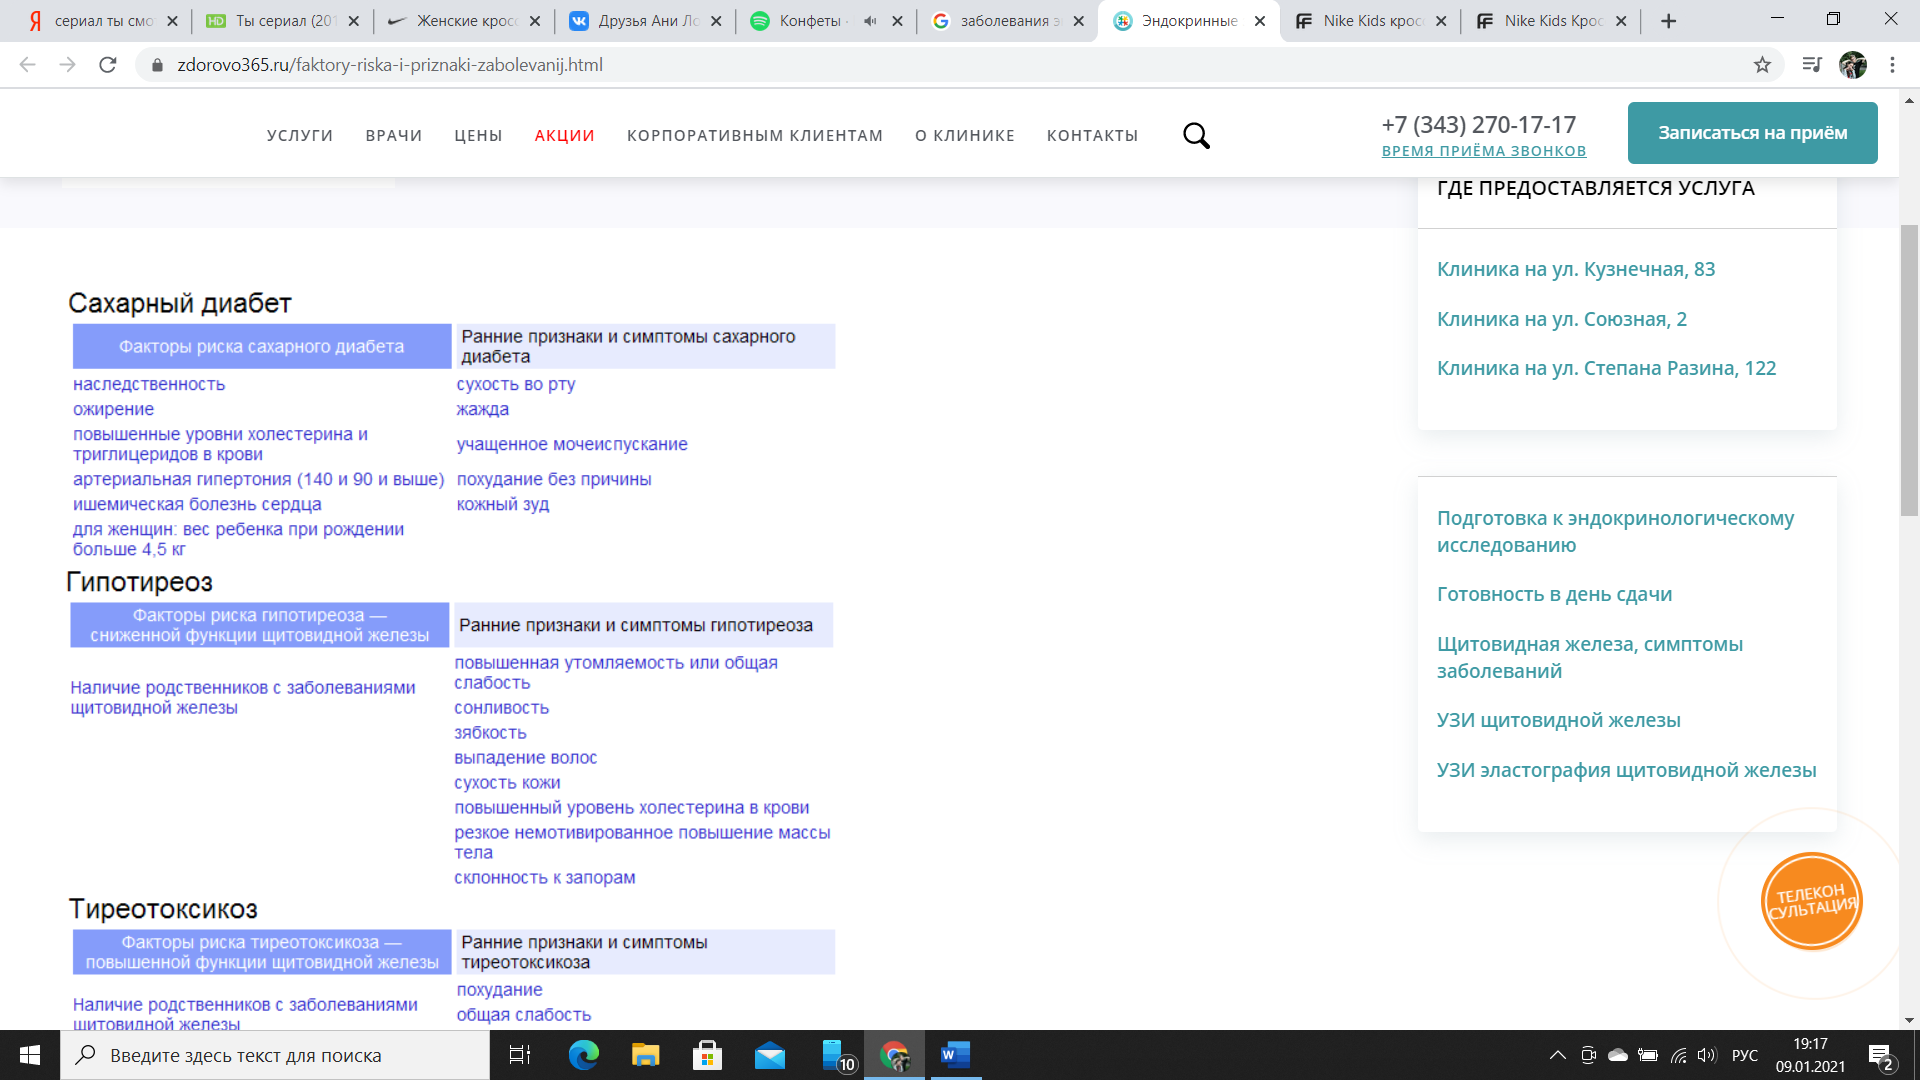Click the Windows taskbar search box
Viewport: 1920px width, 1080px height.
tap(276, 1055)
